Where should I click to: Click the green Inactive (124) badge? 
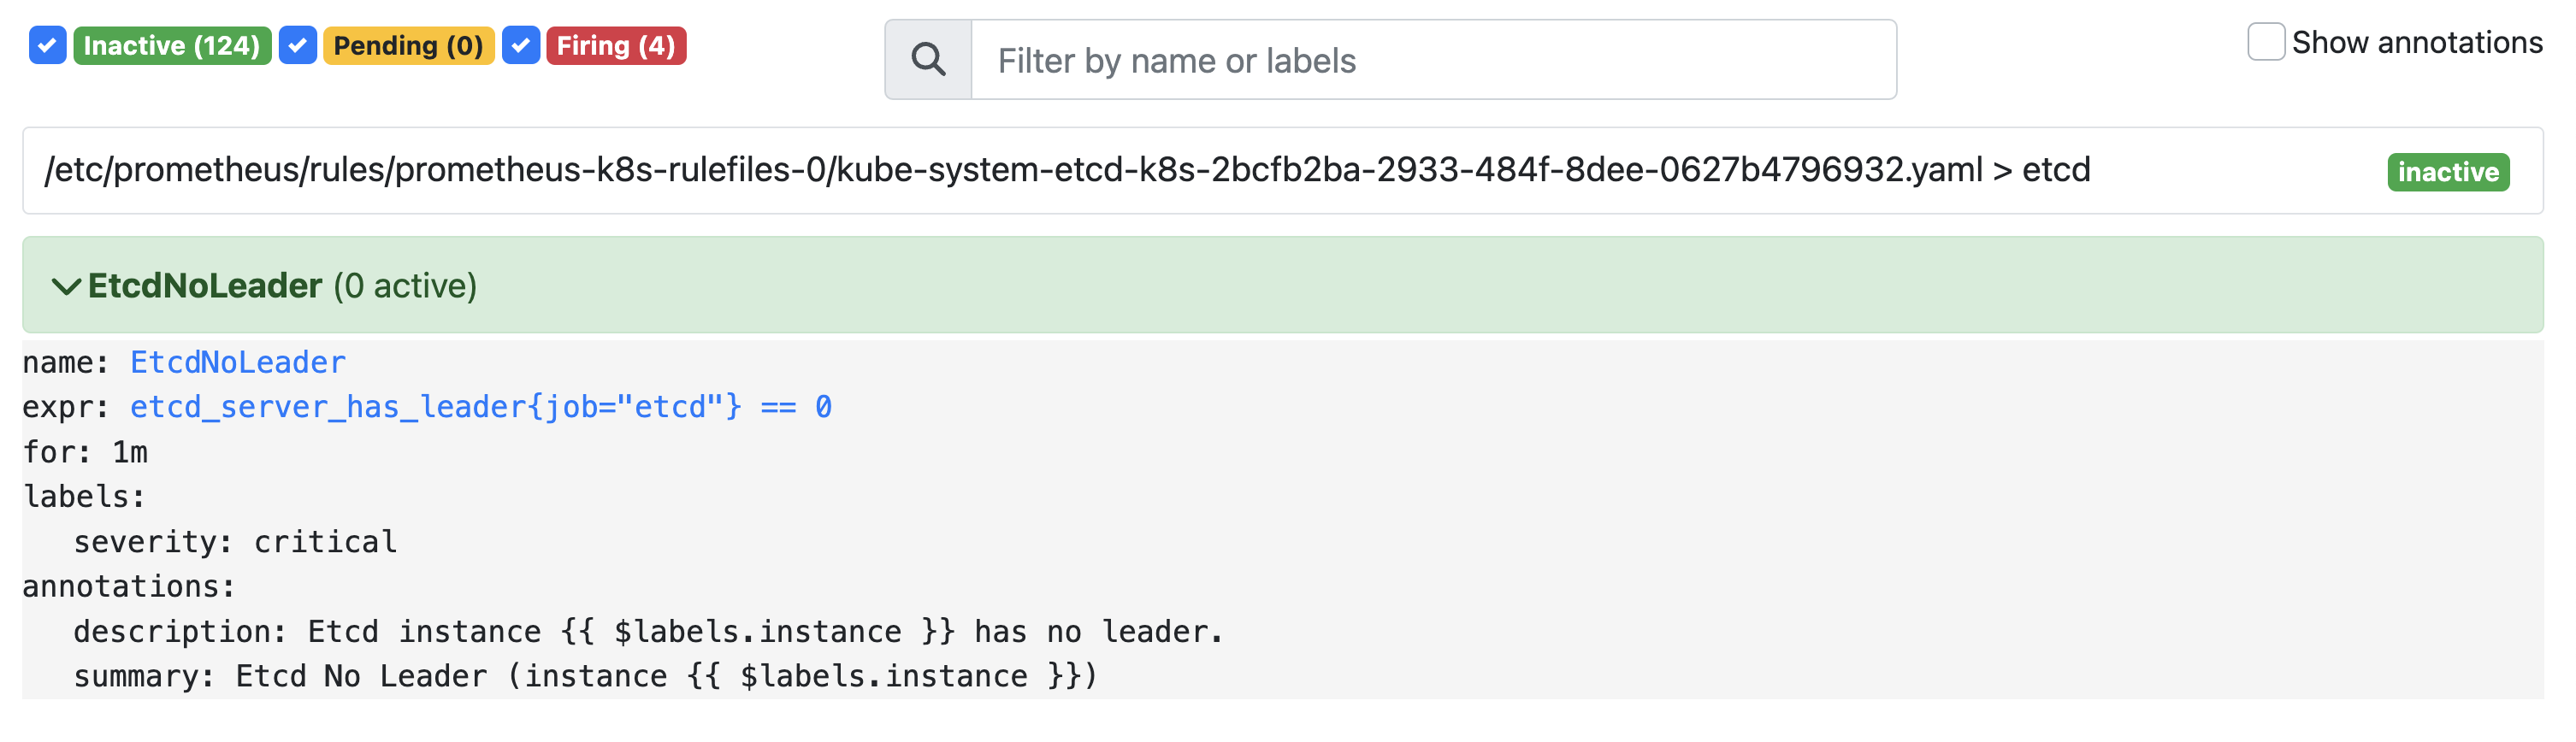[172, 46]
